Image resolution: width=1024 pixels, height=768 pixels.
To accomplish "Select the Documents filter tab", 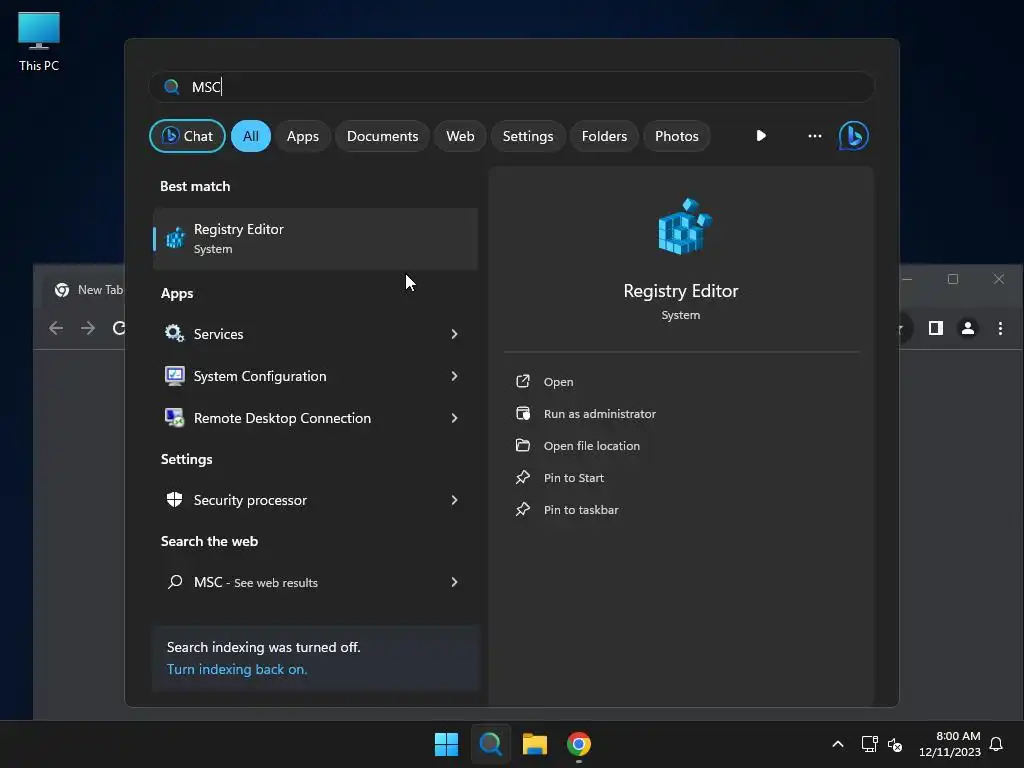I will click(x=383, y=136).
